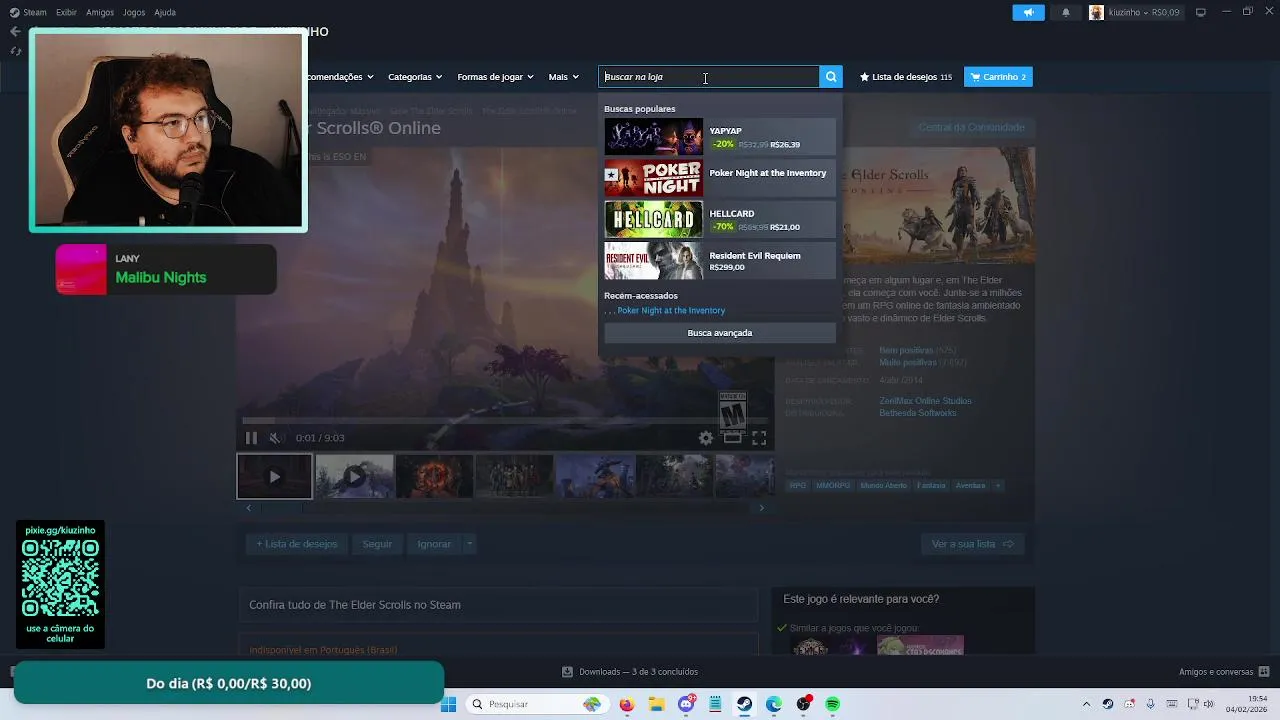The width and height of the screenshot is (1280, 720).
Task: Click the announcements megaphone button
Action: (1028, 12)
